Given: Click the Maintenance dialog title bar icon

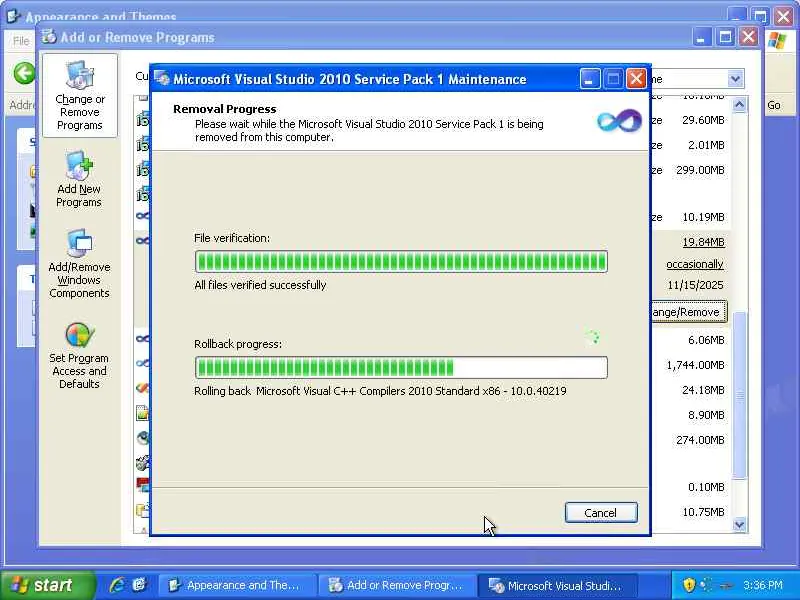Looking at the screenshot, I should coord(162,79).
